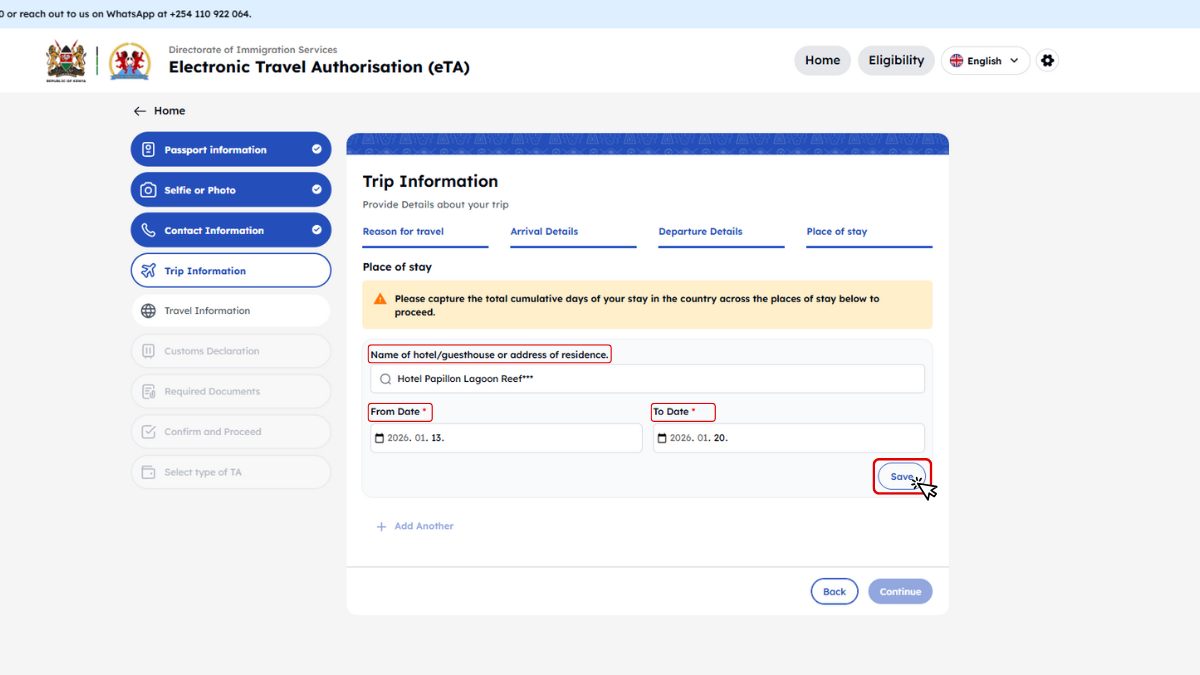The height and width of the screenshot is (675, 1200).
Task: Switch to the Departure Details tab
Action: point(700,231)
